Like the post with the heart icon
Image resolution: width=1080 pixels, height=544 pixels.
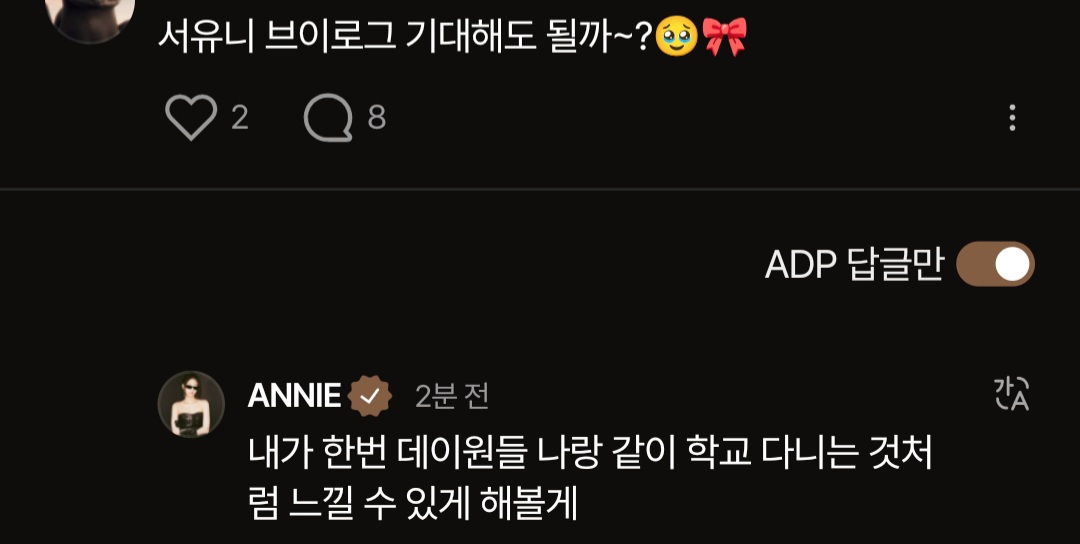click(x=191, y=118)
